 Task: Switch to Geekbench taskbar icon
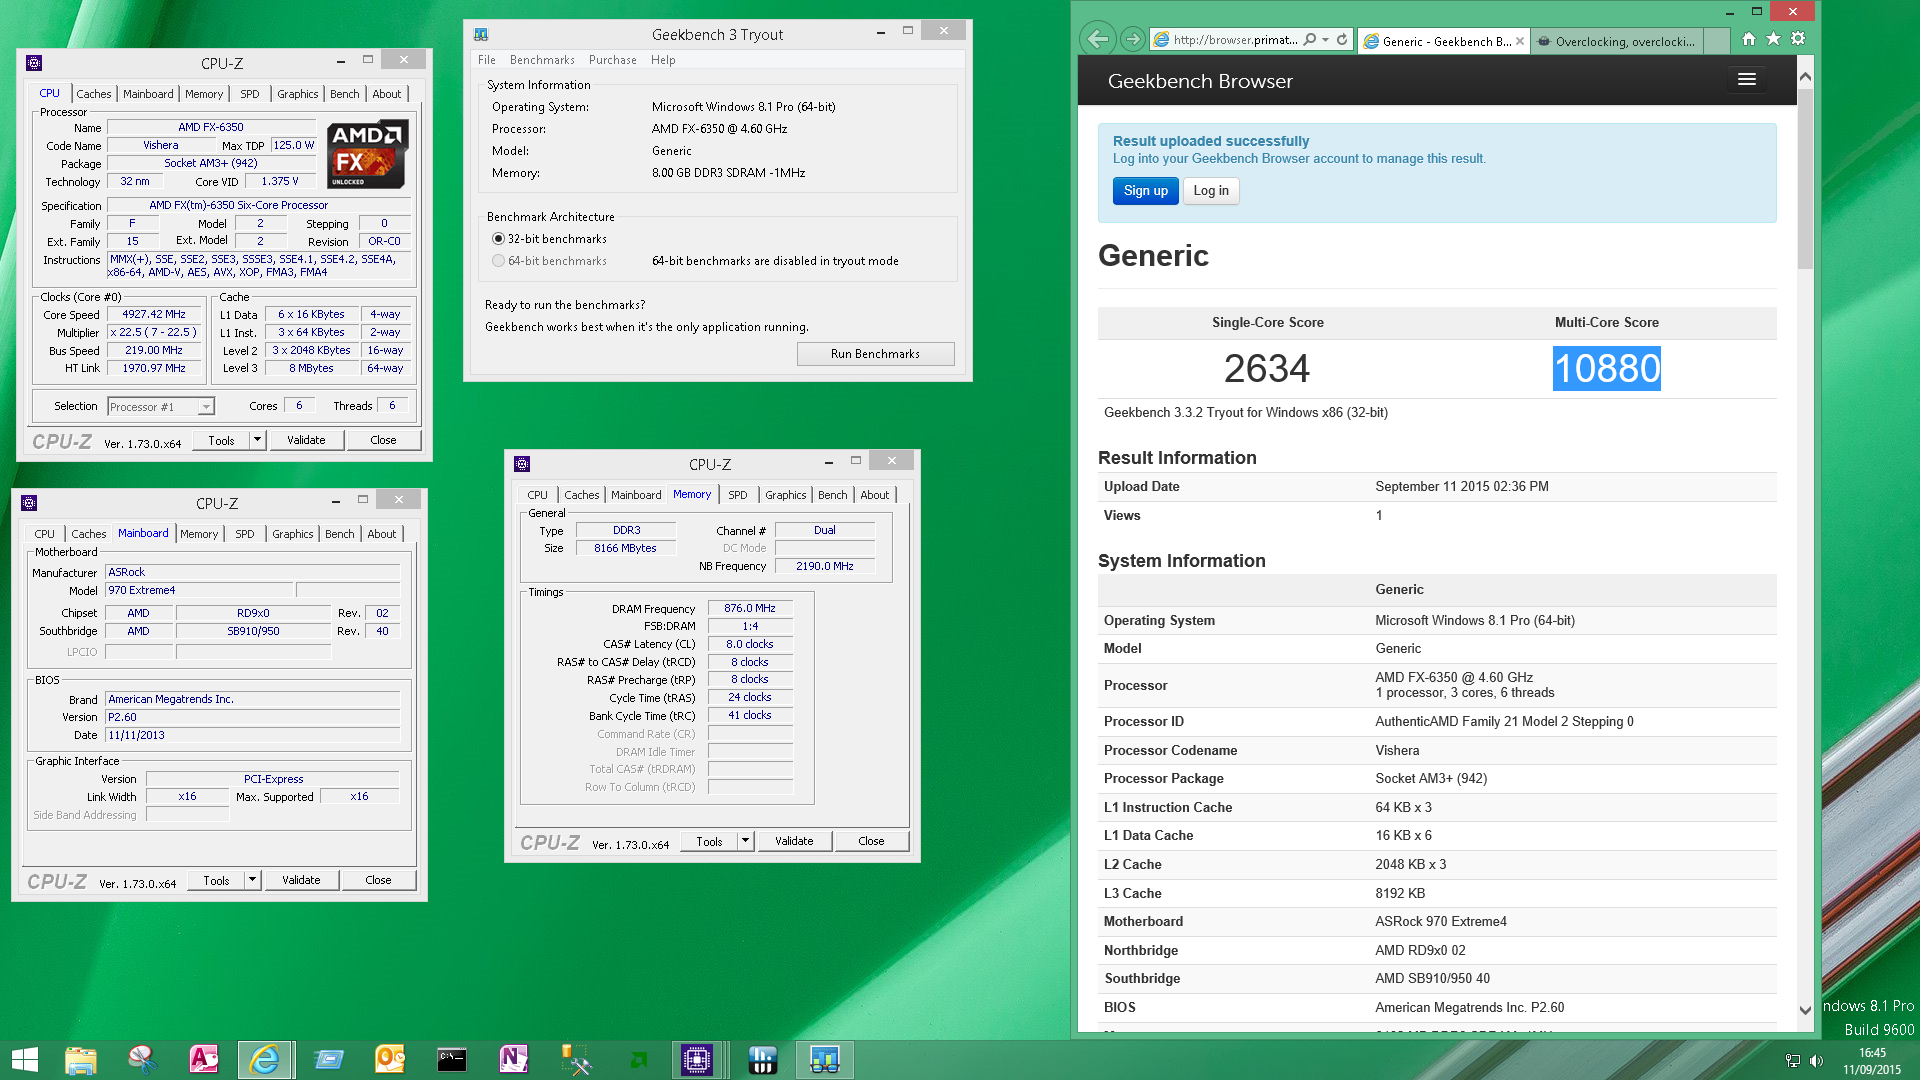pos(825,1060)
